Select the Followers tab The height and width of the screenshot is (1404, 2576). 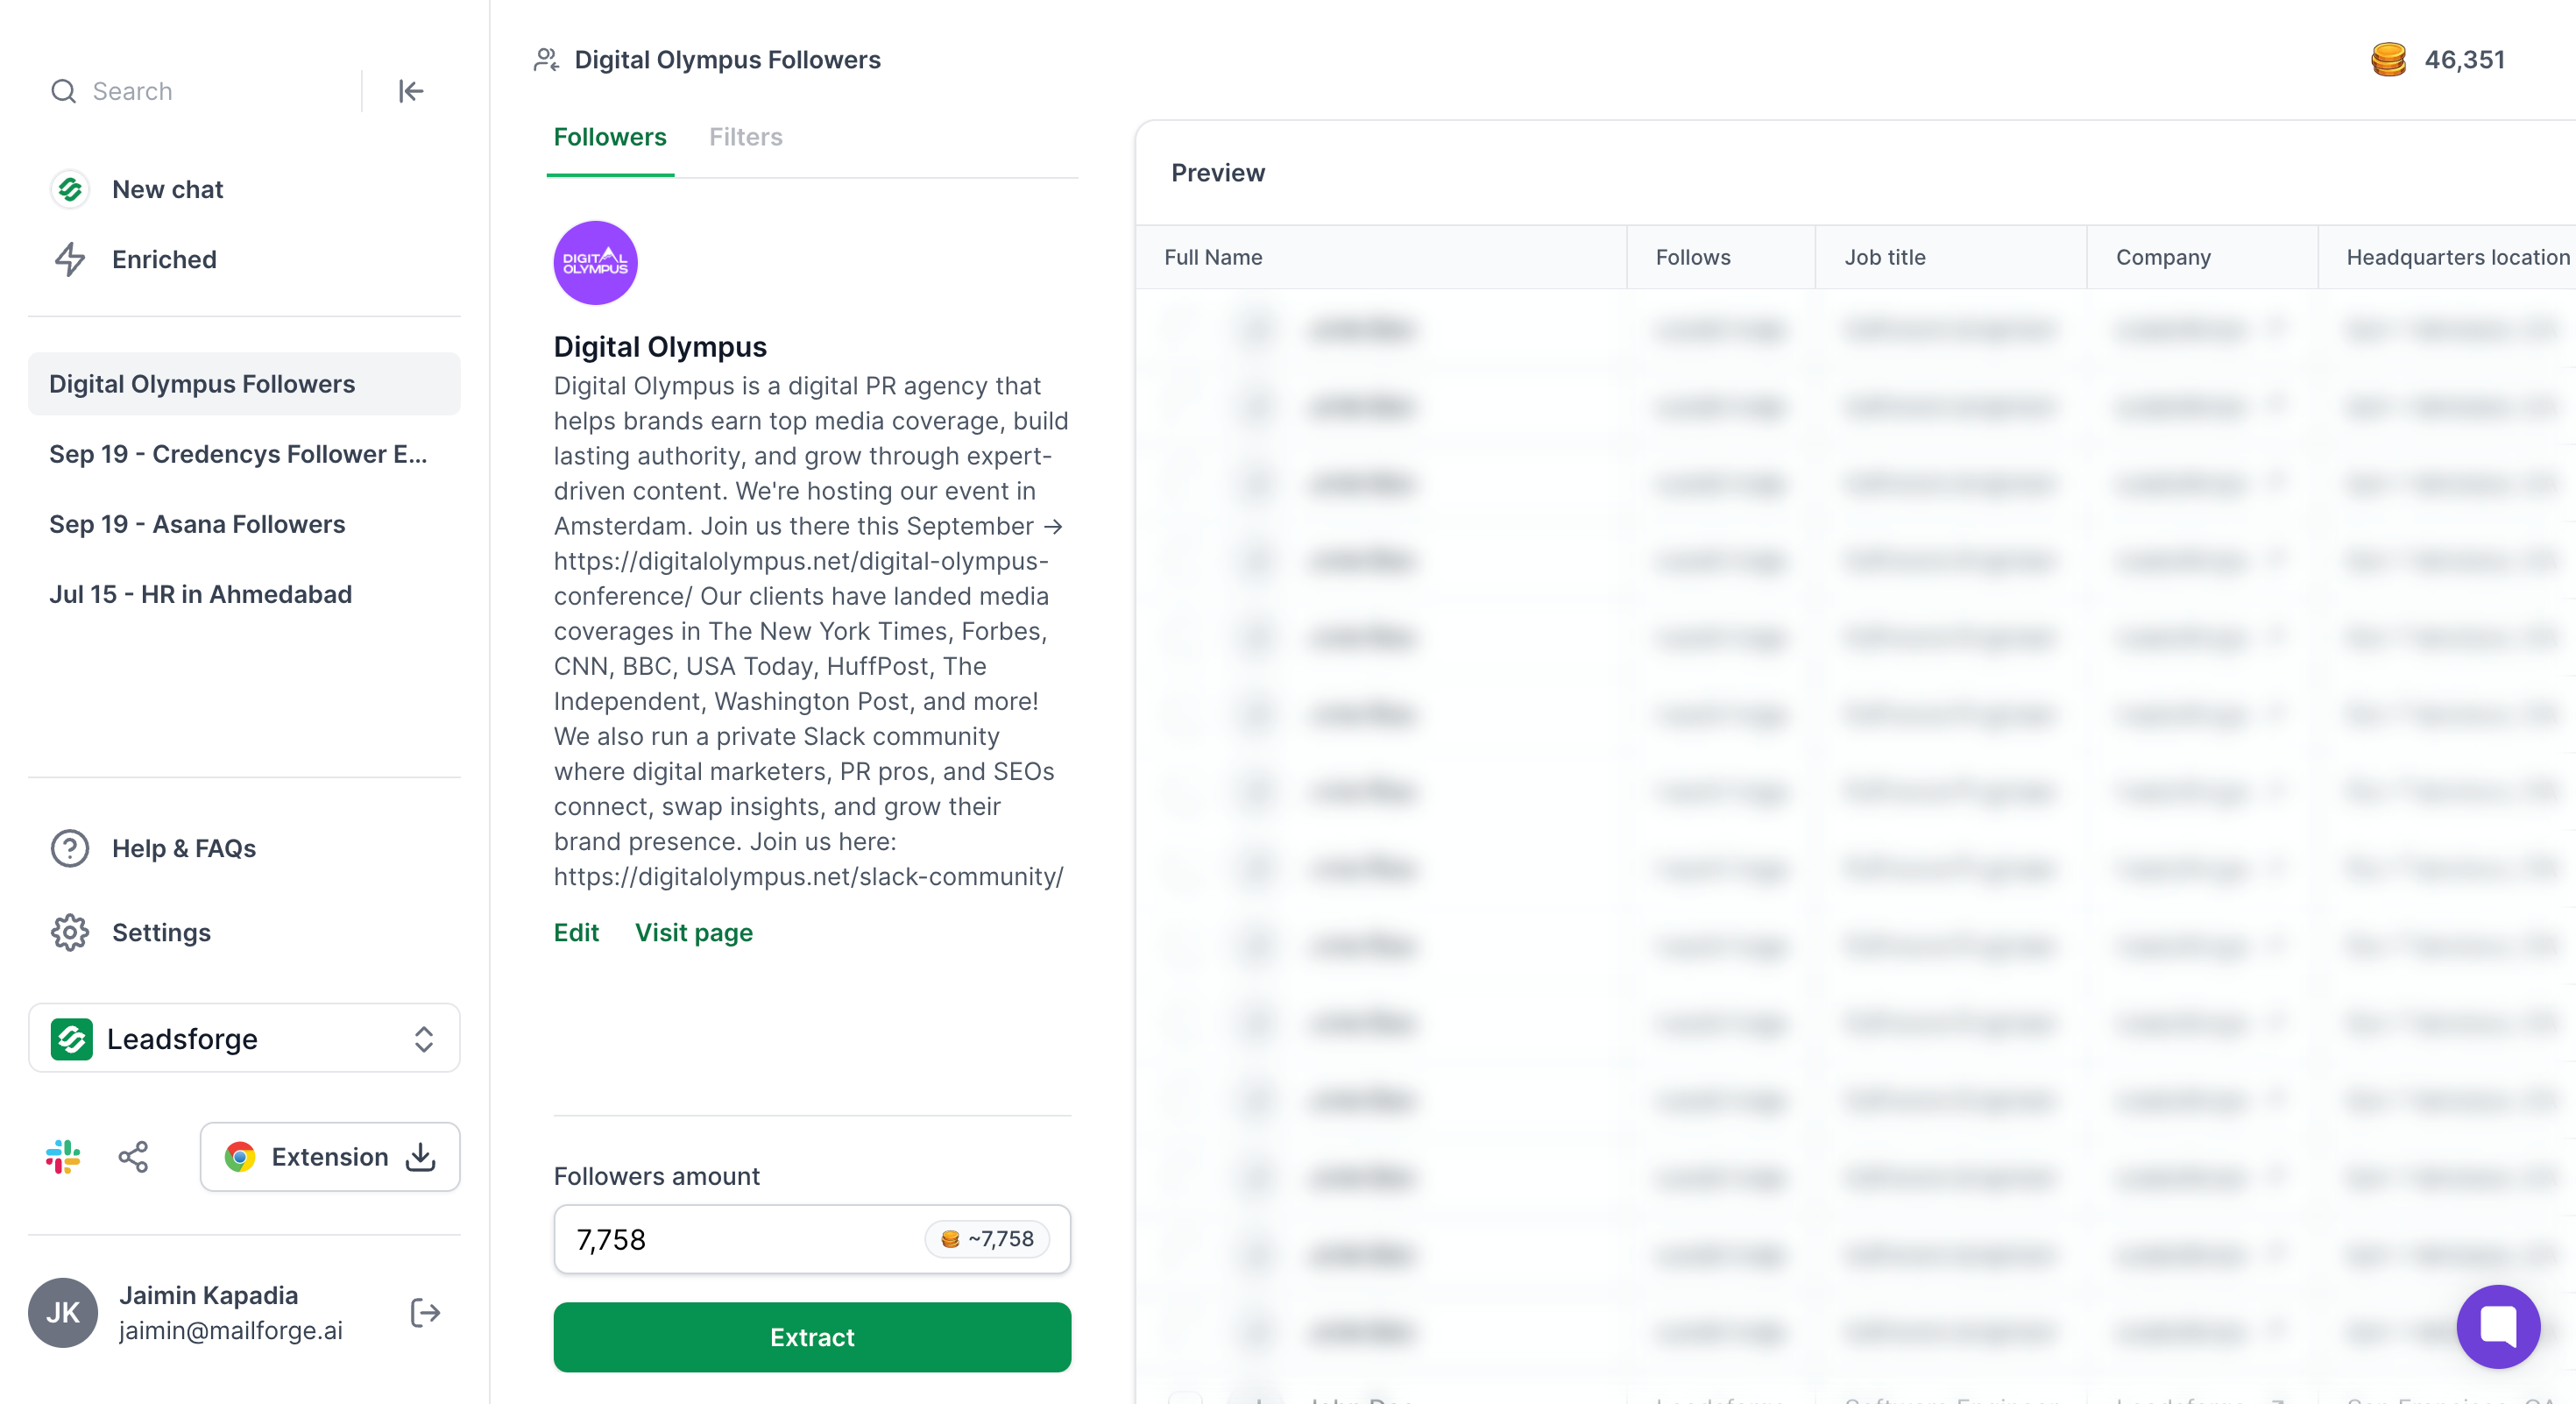click(x=610, y=137)
